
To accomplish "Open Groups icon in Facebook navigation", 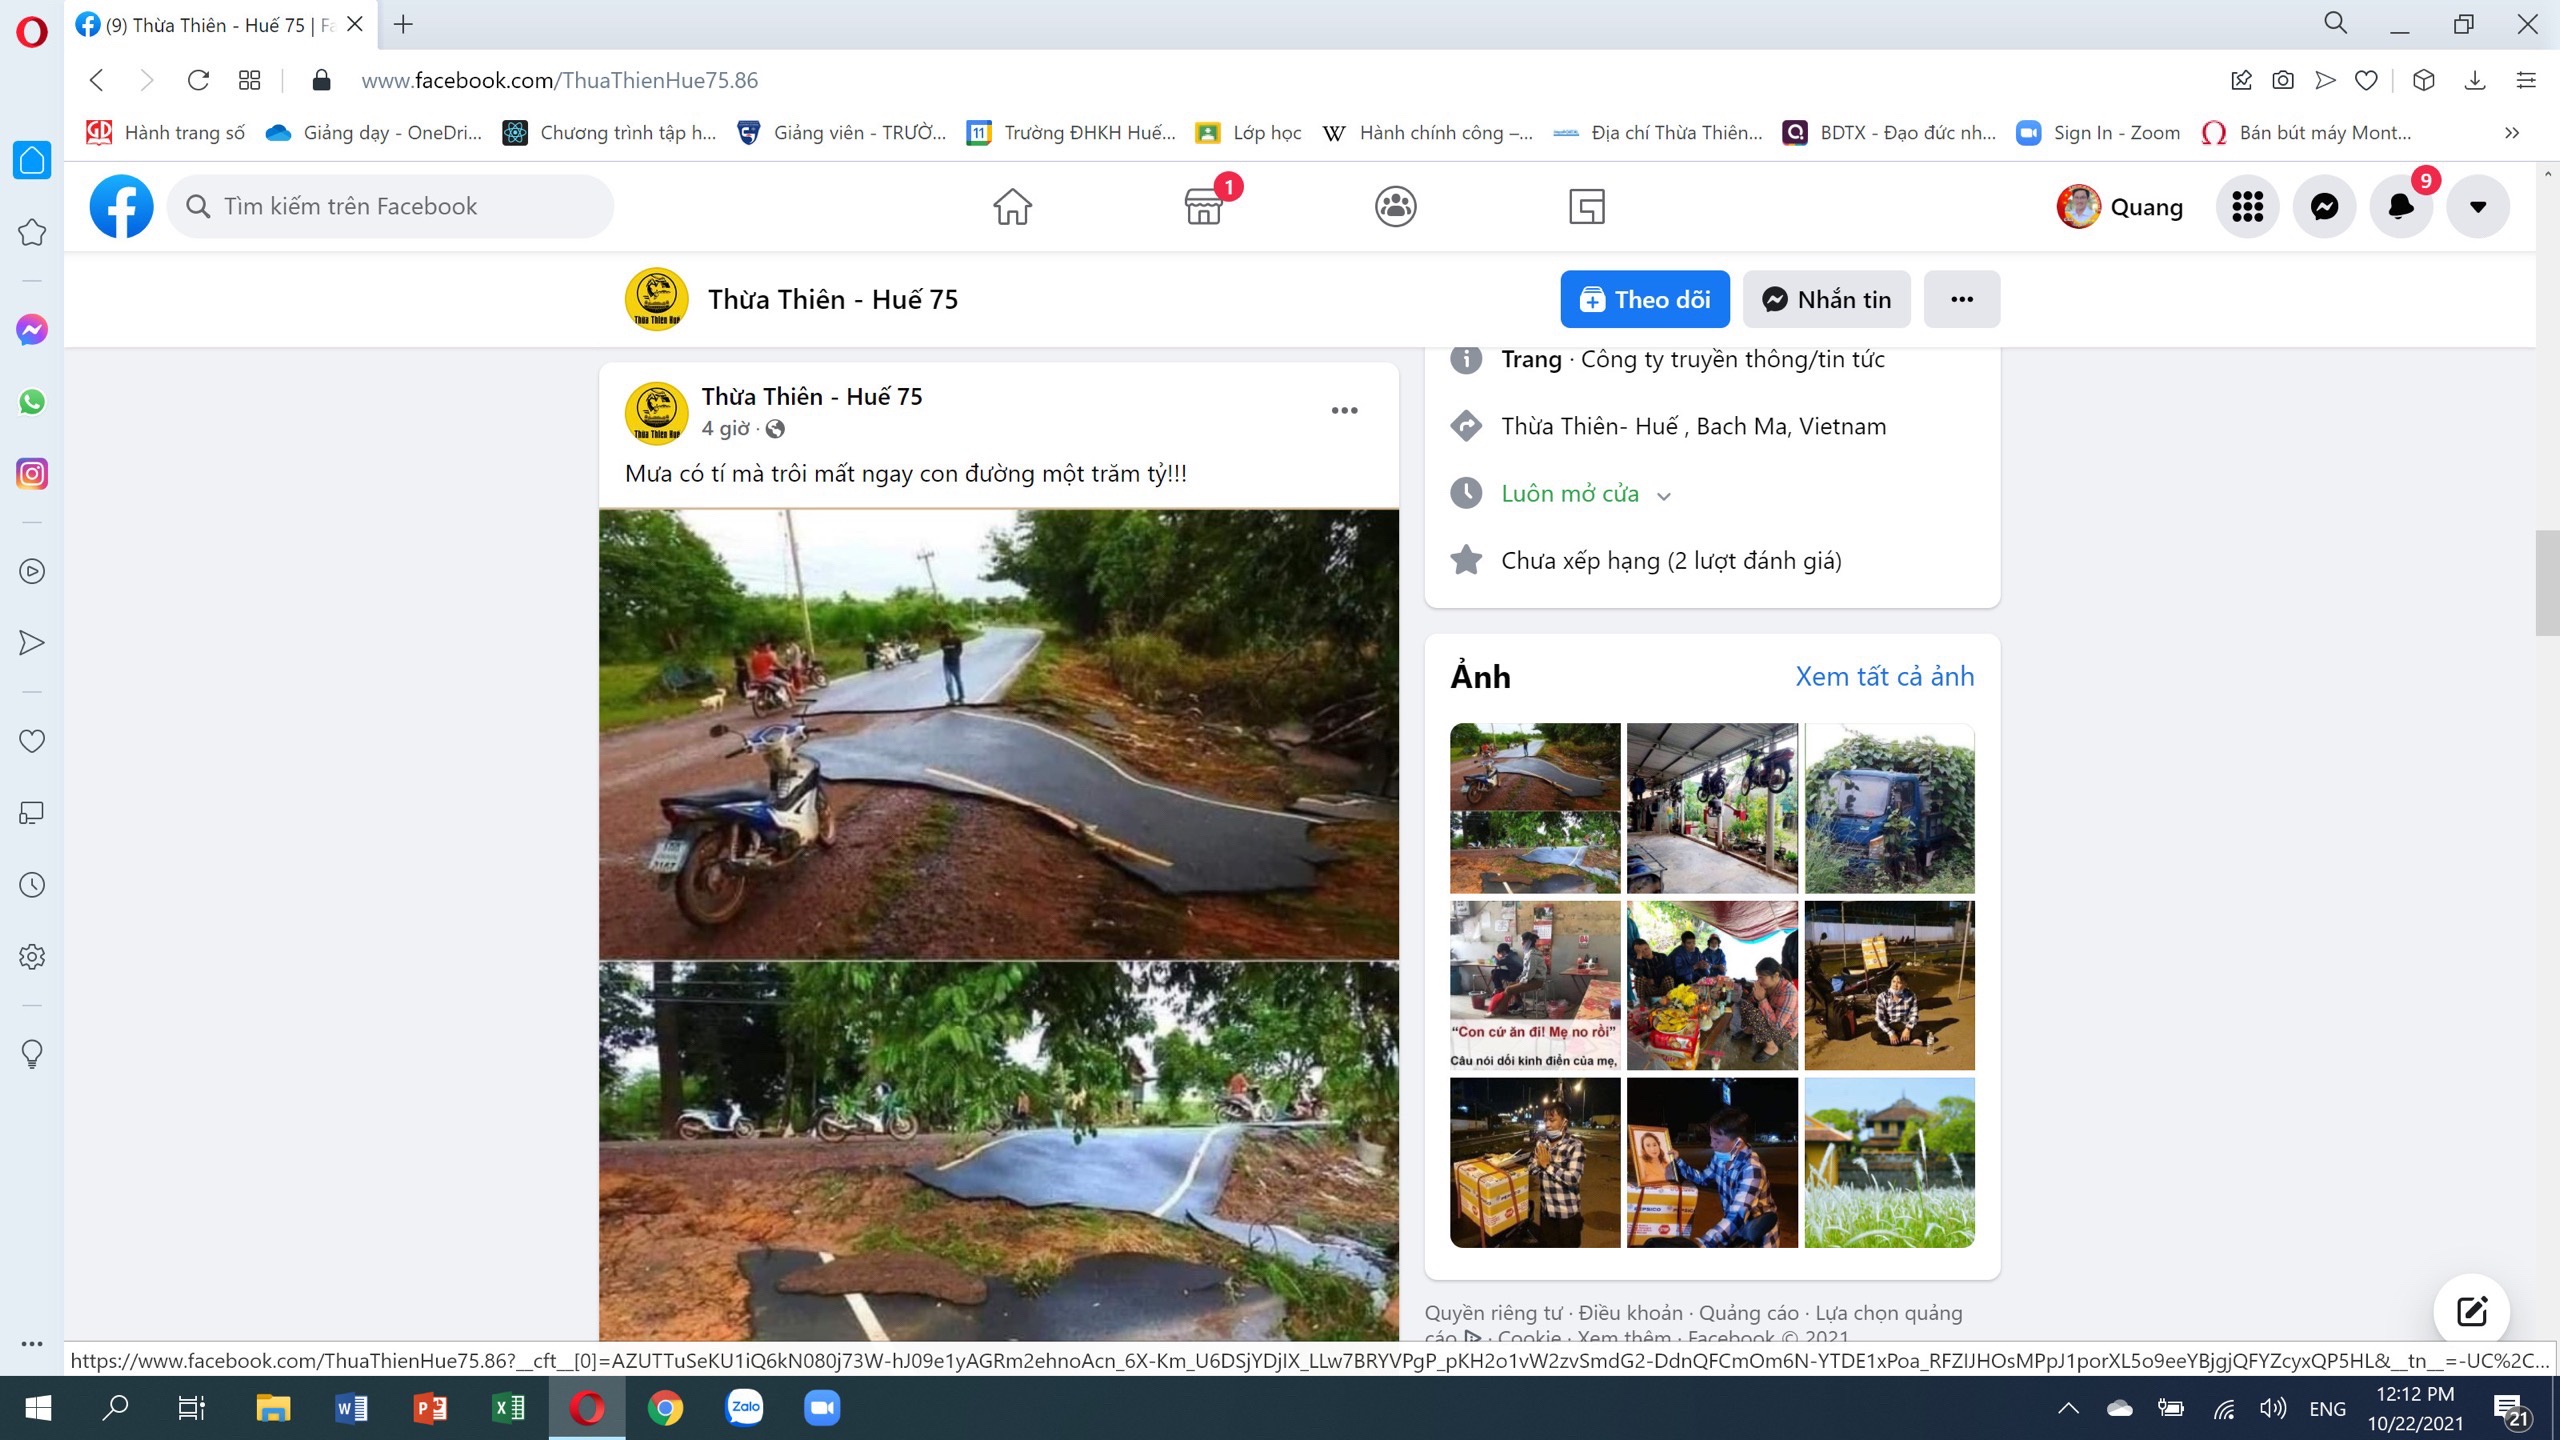I will pos(1395,207).
